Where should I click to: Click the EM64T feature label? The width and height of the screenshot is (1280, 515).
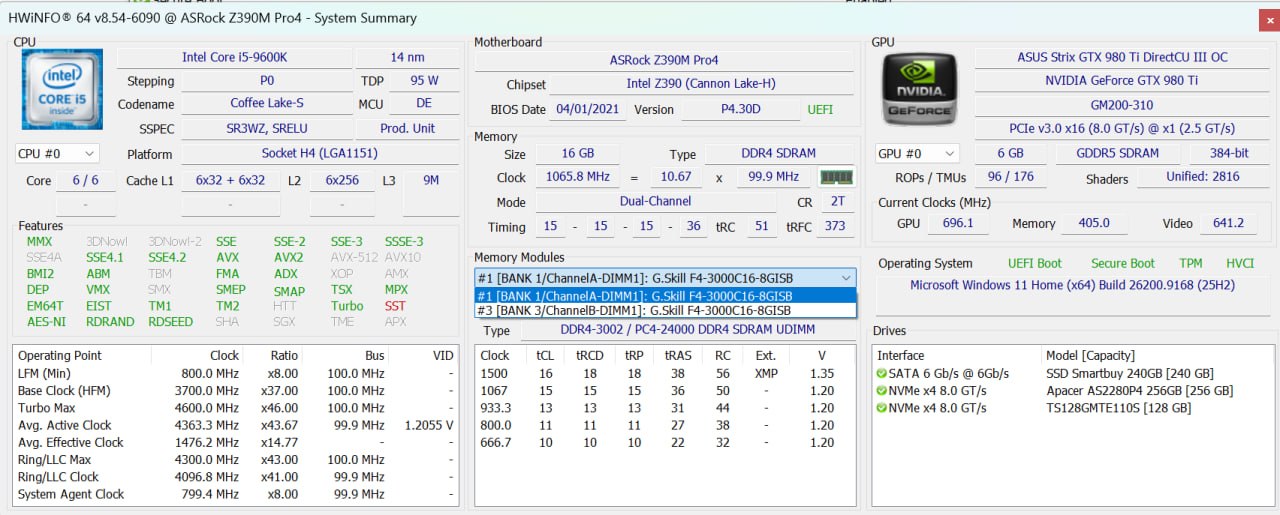tap(44, 306)
